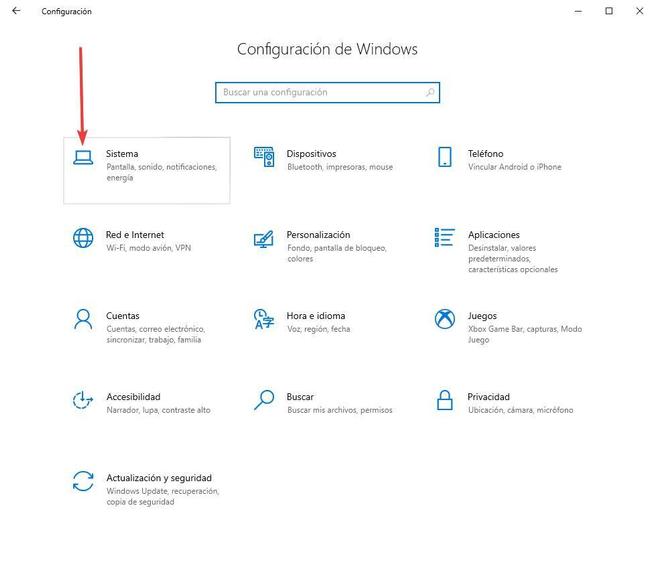The image size is (655, 566).
Task: Minimize the Configuración window
Action: (x=578, y=11)
